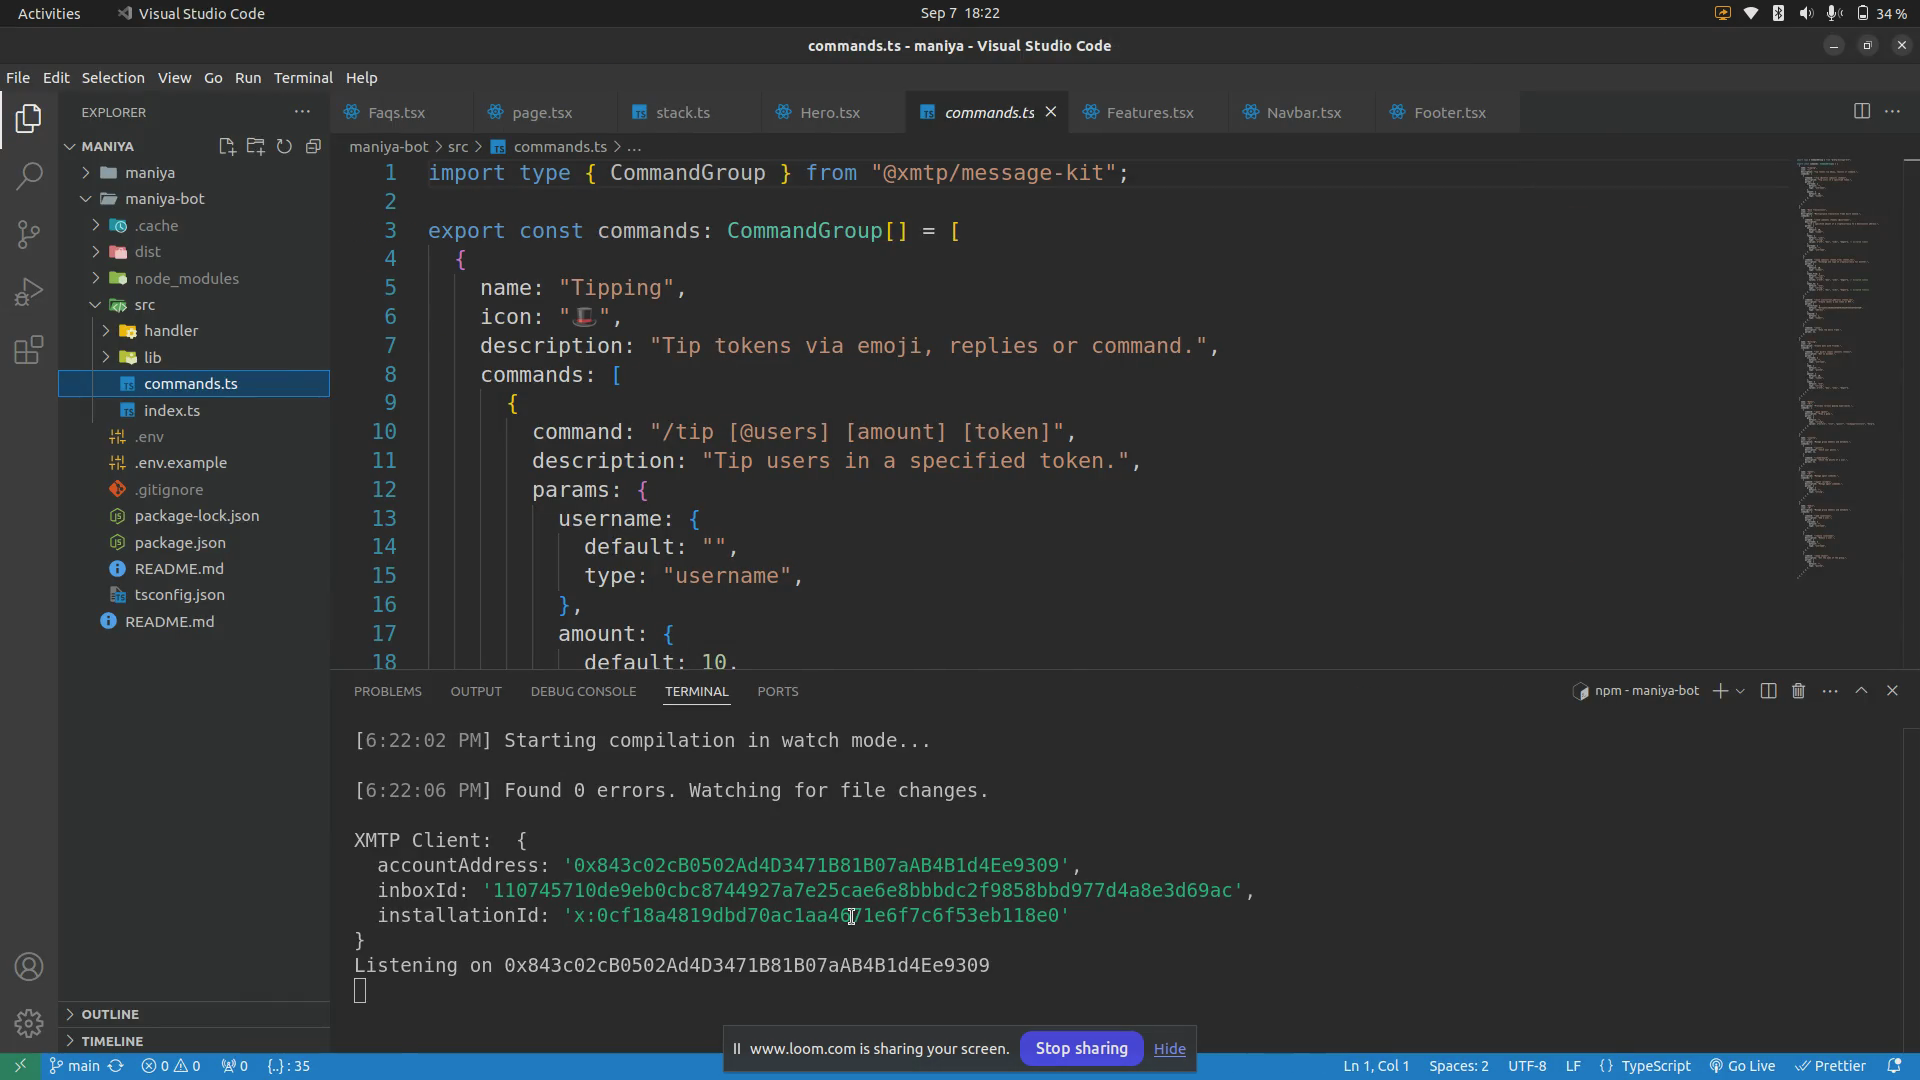Open Explorer views and more actions
The image size is (1920, 1080).
302,112
